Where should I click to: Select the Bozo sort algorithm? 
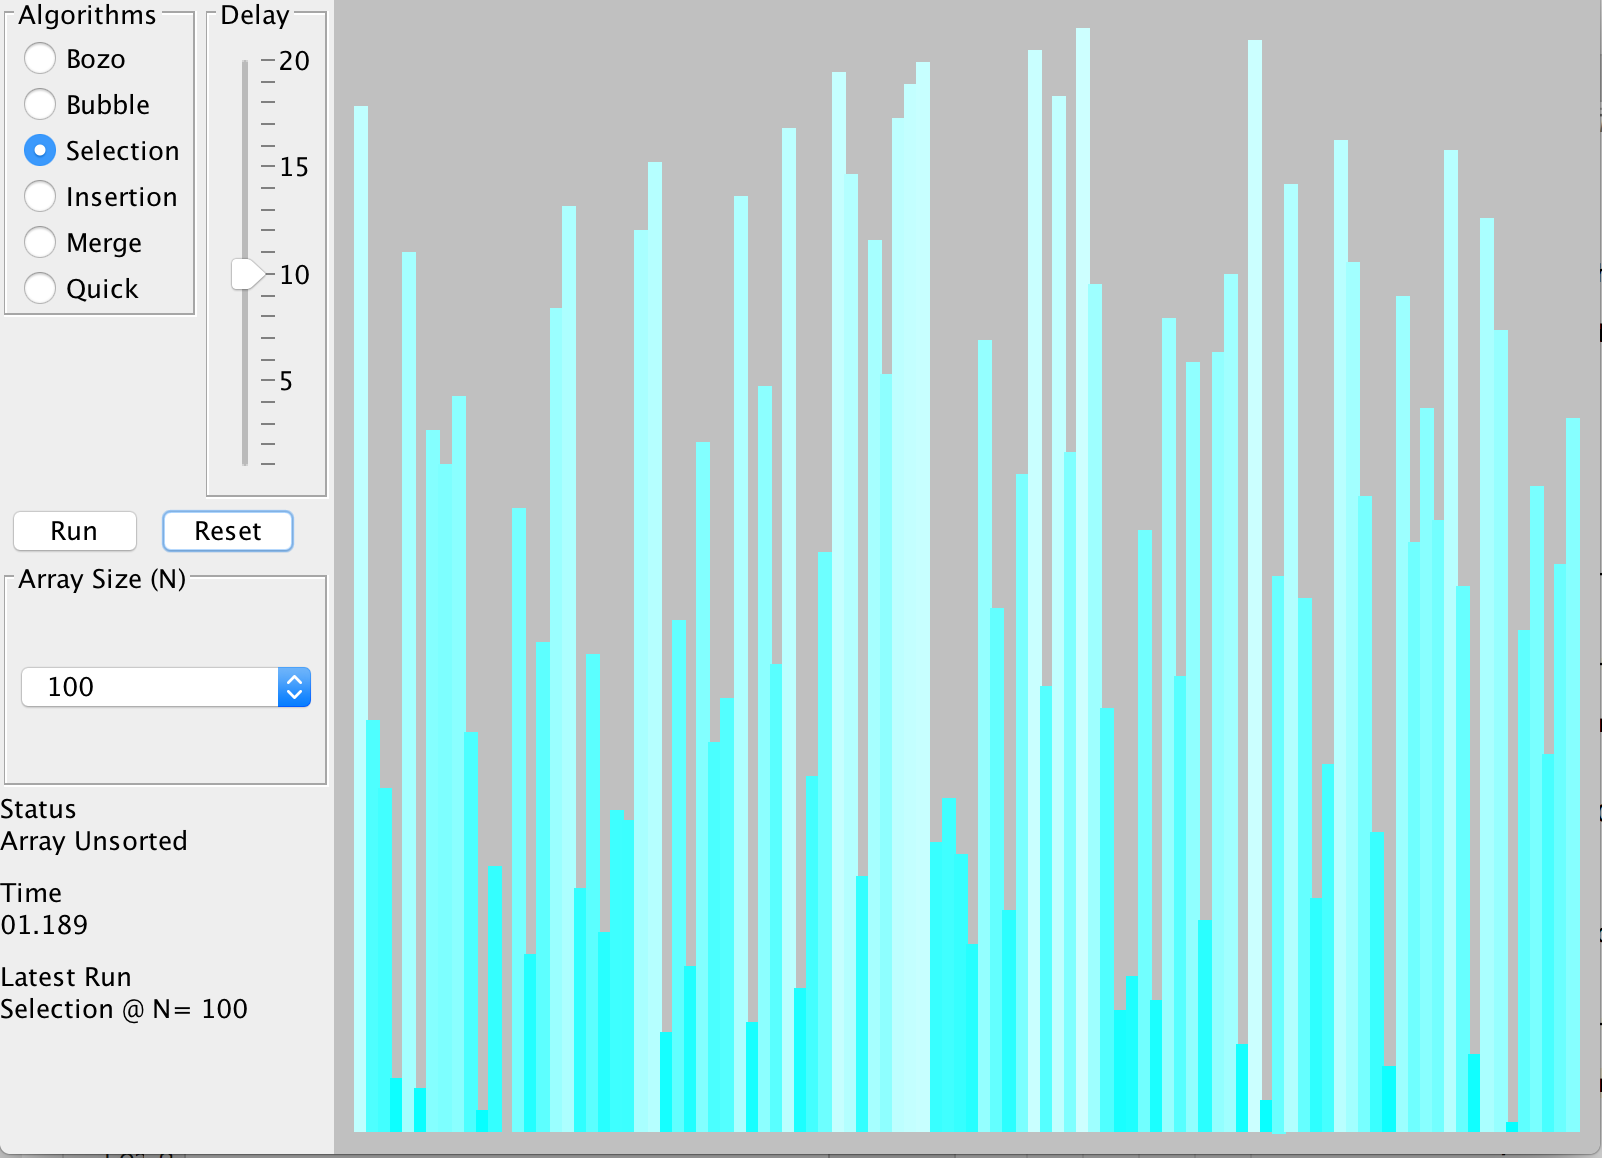click(x=40, y=59)
